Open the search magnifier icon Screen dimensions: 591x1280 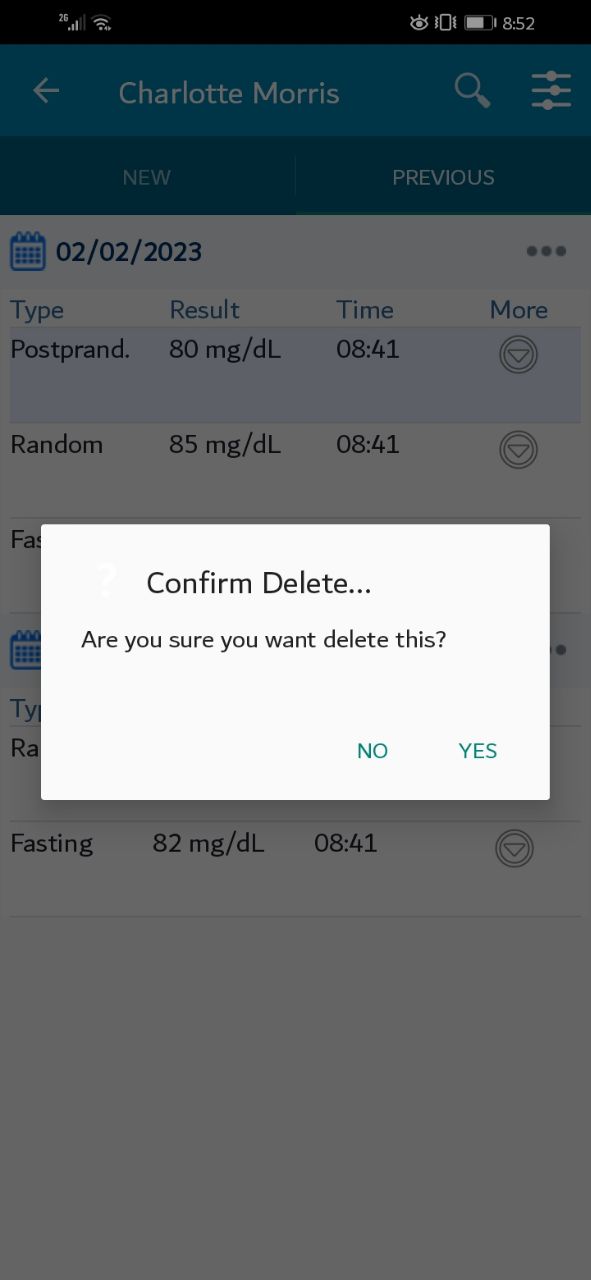click(472, 91)
